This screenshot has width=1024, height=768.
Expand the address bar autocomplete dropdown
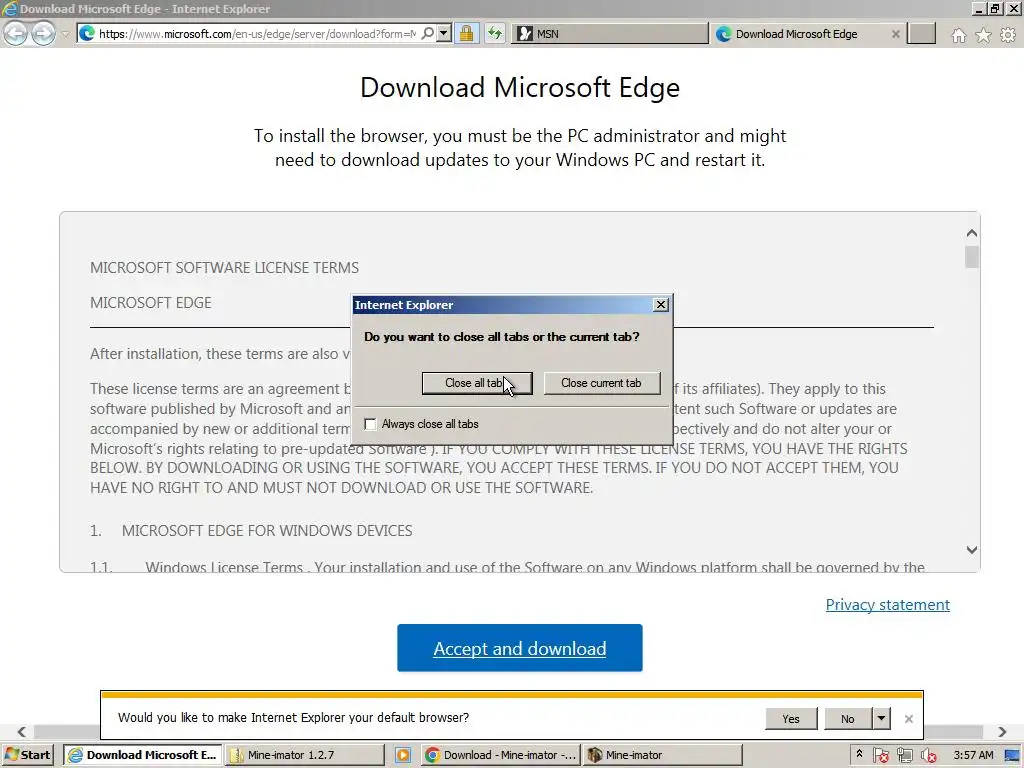pos(444,33)
